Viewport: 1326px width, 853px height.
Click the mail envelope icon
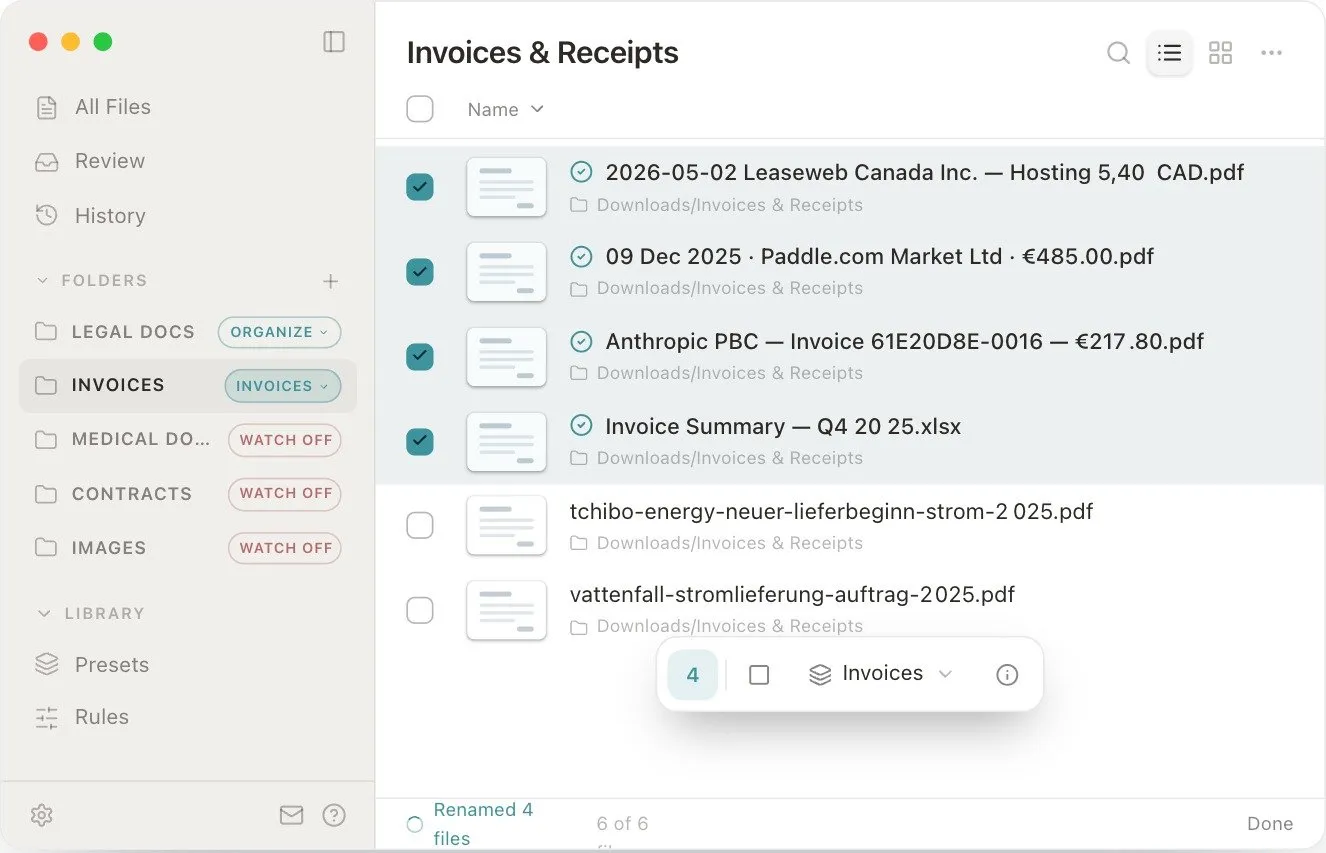click(291, 815)
